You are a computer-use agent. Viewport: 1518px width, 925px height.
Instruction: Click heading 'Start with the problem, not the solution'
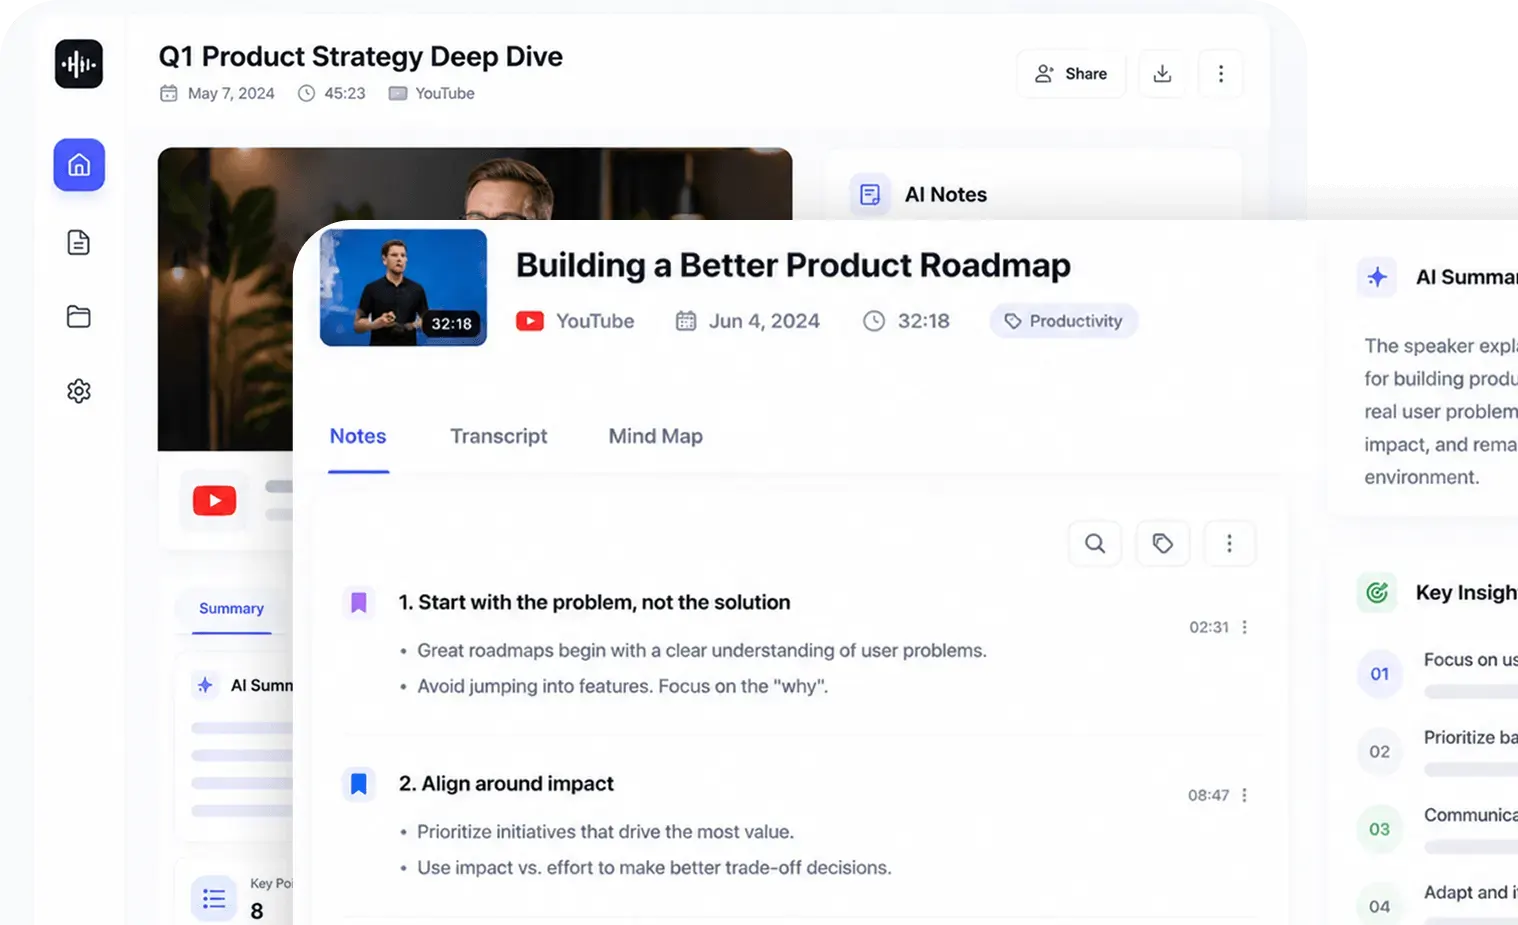604,602
